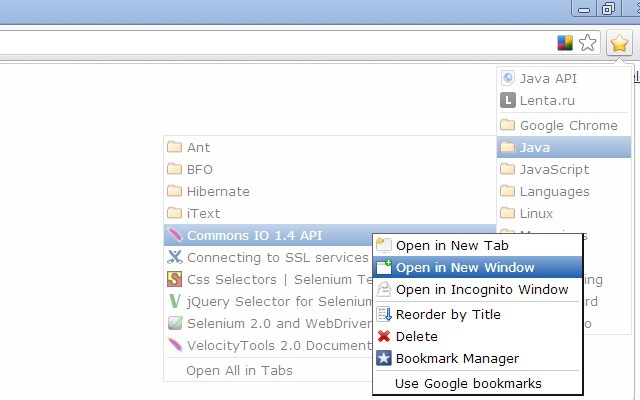This screenshot has height=400, width=640.
Task: Click Use Google bookmarks option
Action: (x=468, y=383)
